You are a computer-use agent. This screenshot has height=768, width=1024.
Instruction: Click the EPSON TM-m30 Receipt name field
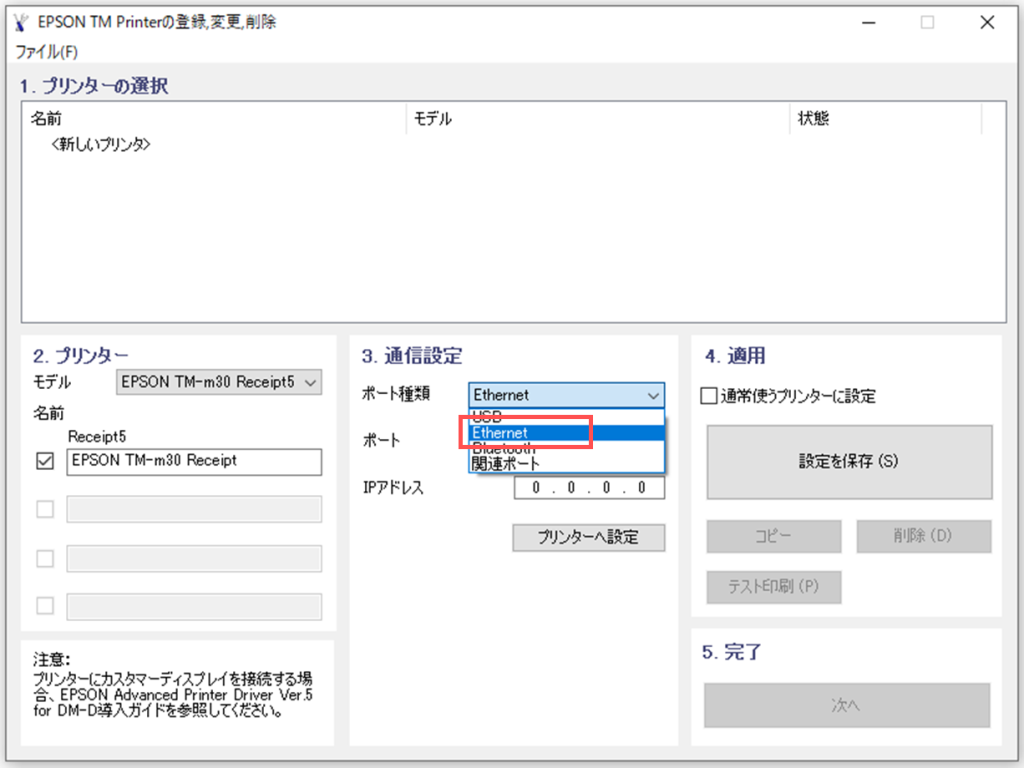pos(194,462)
